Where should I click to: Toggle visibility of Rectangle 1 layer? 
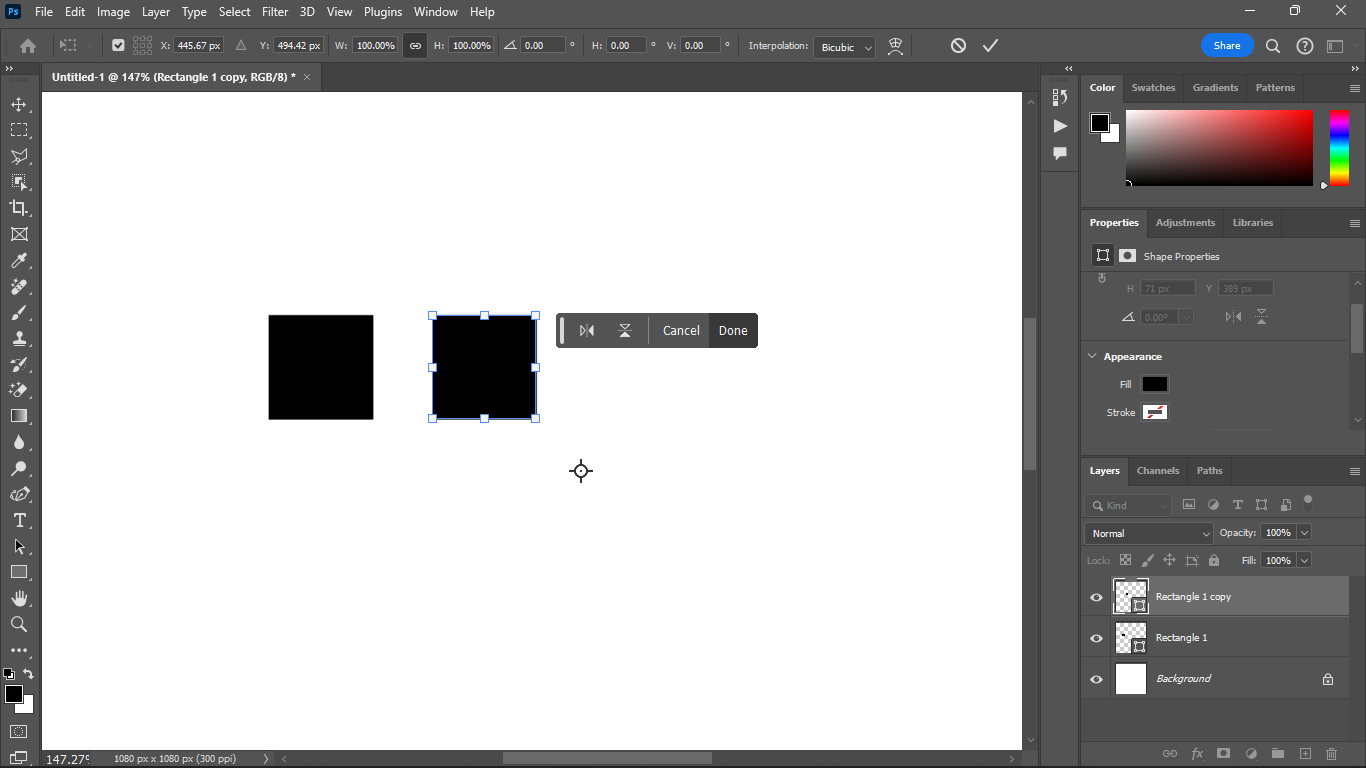(1096, 637)
